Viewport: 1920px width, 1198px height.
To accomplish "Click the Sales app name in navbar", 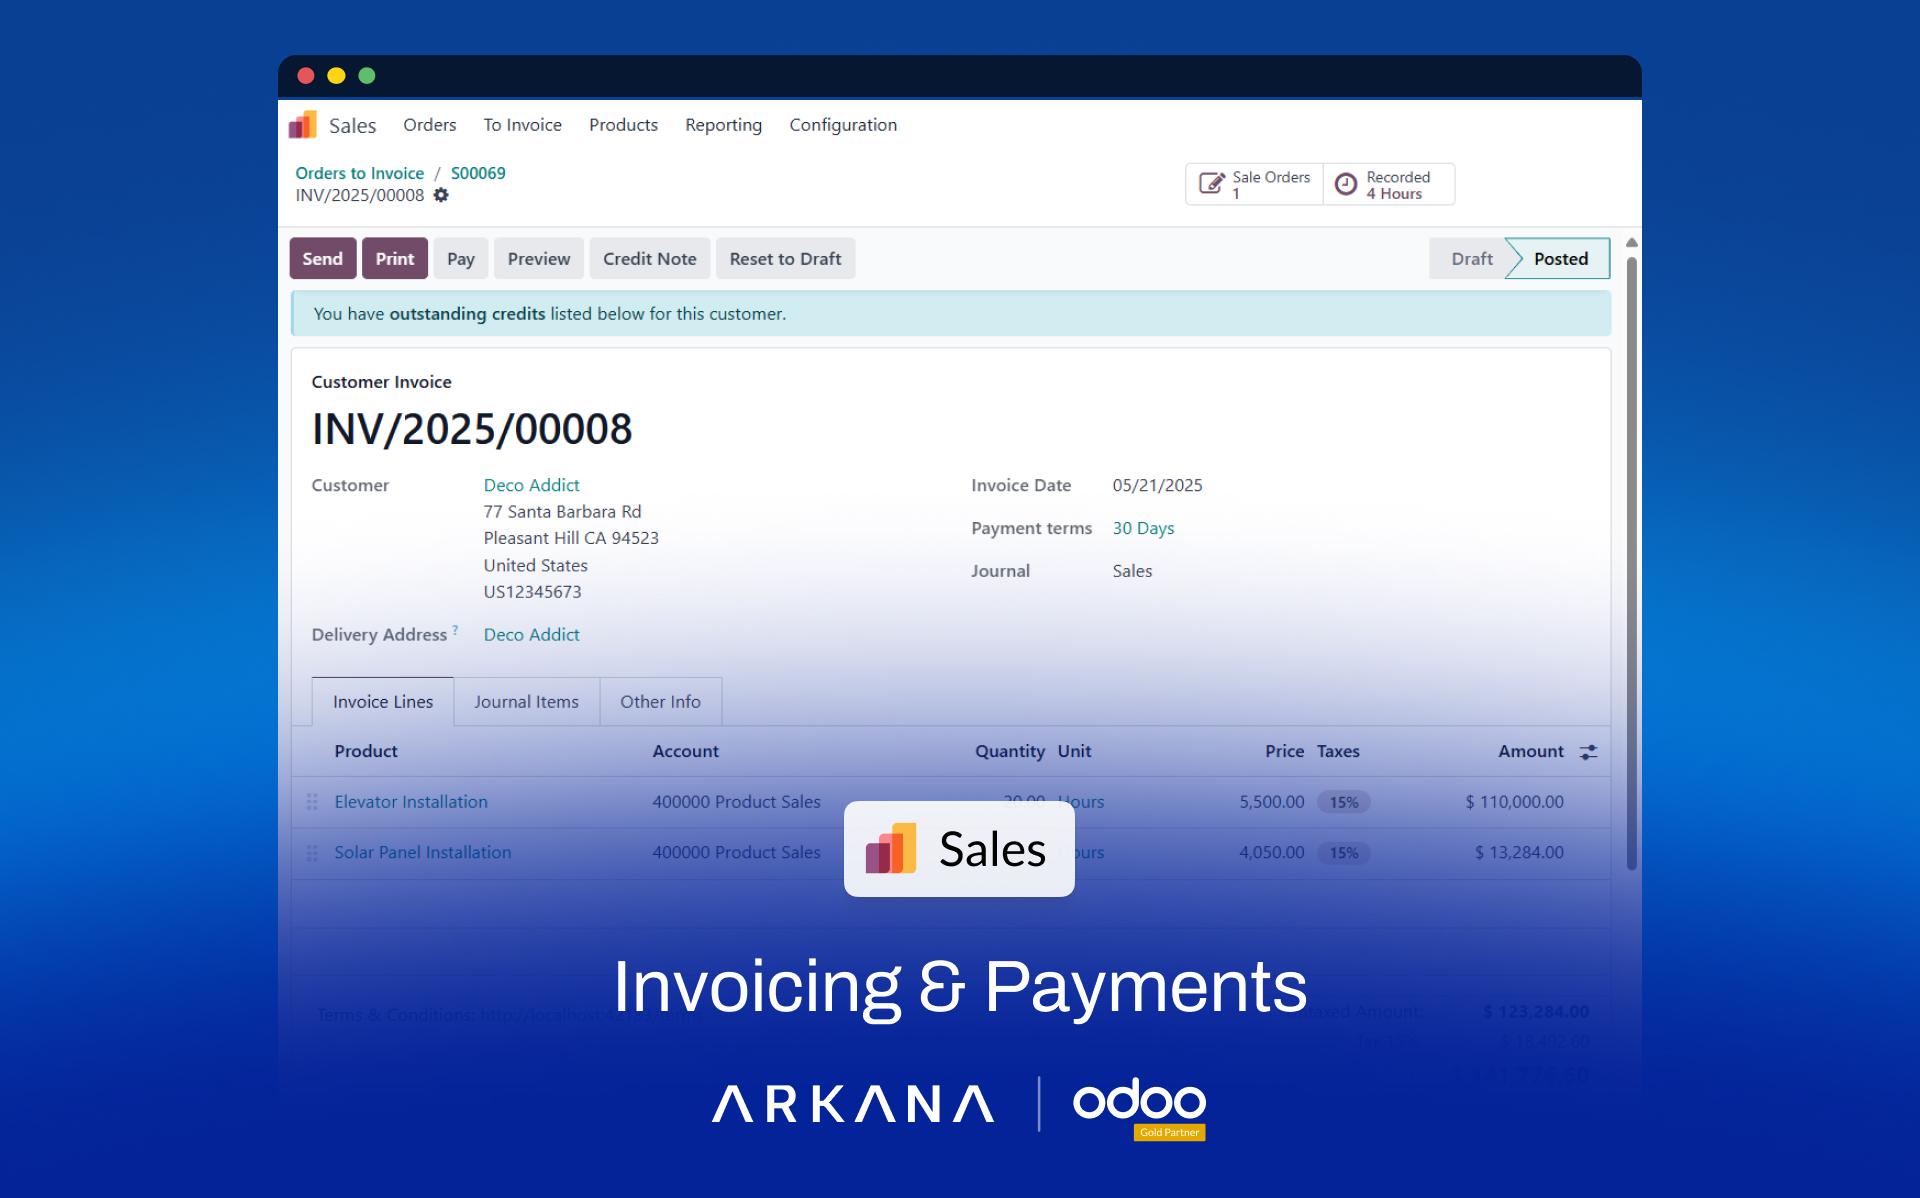I will coord(352,126).
